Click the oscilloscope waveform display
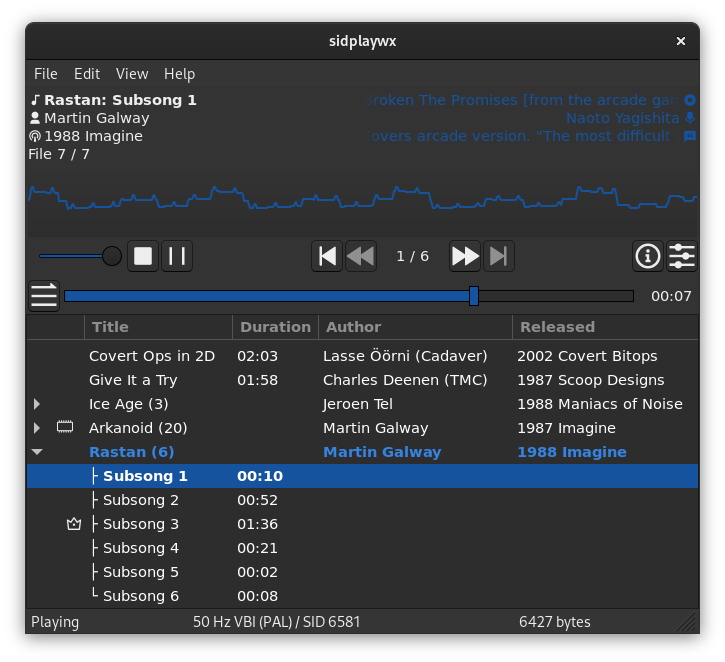This screenshot has height=662, width=725. 362,199
